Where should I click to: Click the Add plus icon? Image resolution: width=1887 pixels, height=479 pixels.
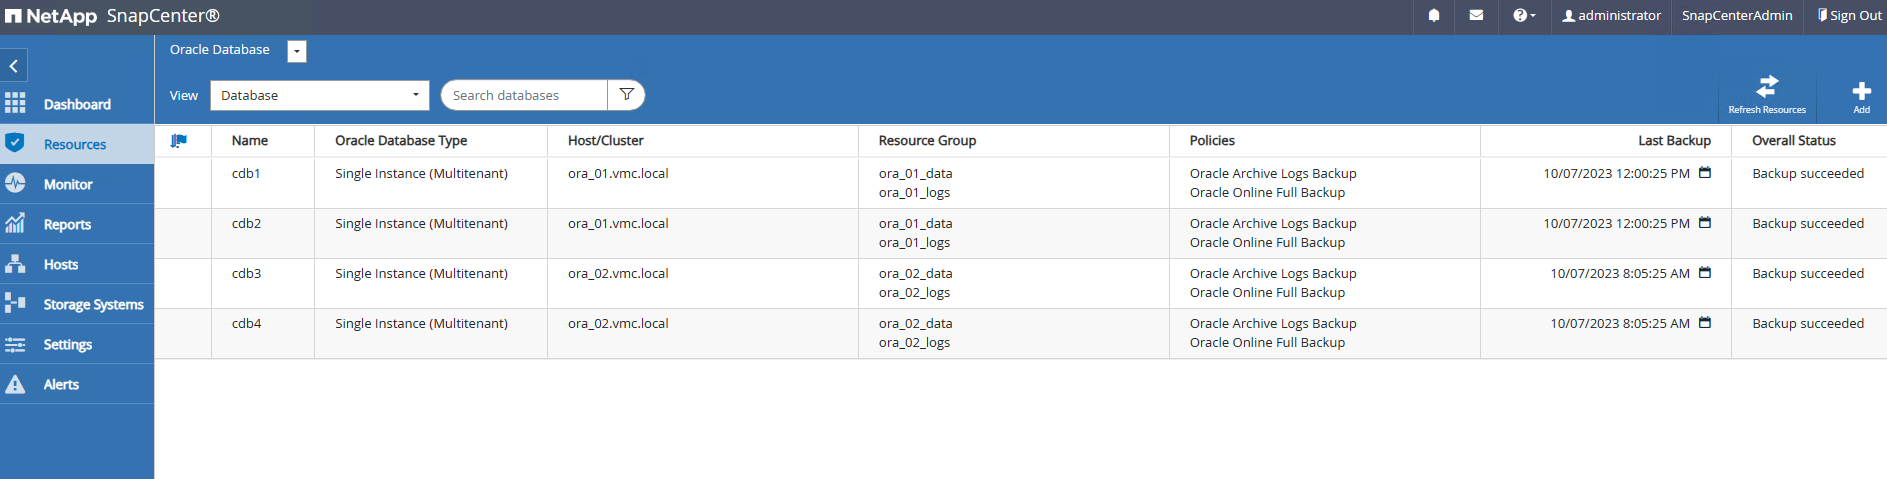[1861, 92]
